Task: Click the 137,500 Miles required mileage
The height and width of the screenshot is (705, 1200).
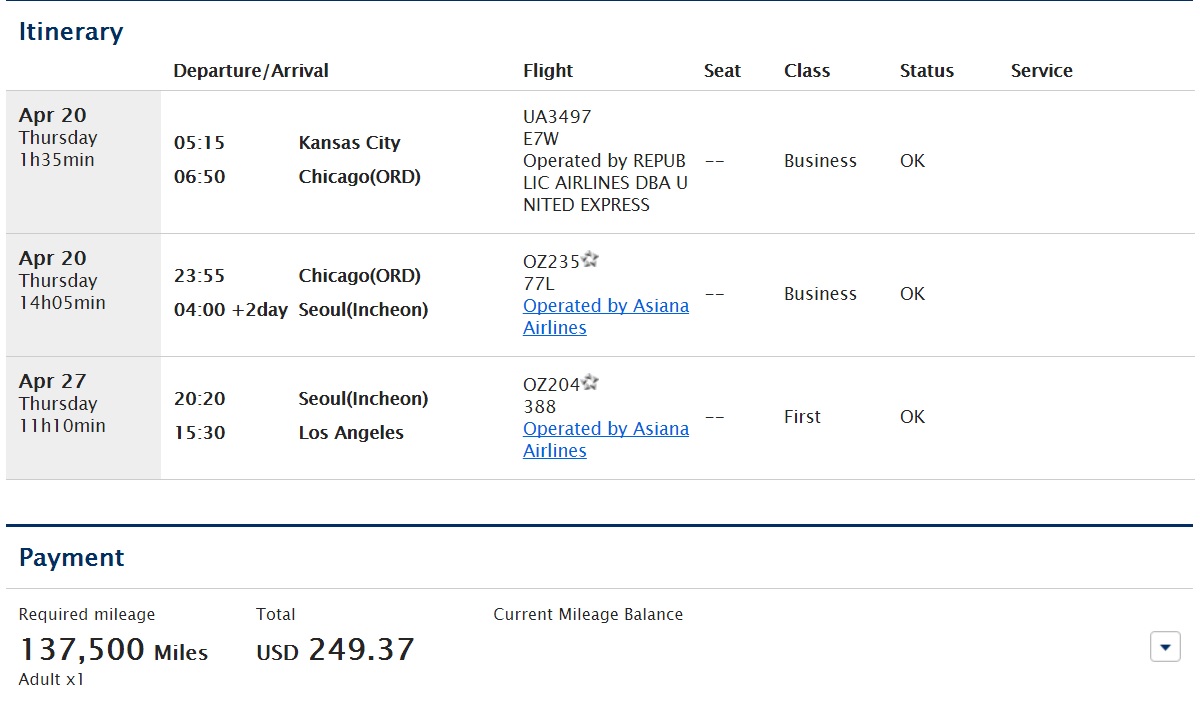Action: 114,650
